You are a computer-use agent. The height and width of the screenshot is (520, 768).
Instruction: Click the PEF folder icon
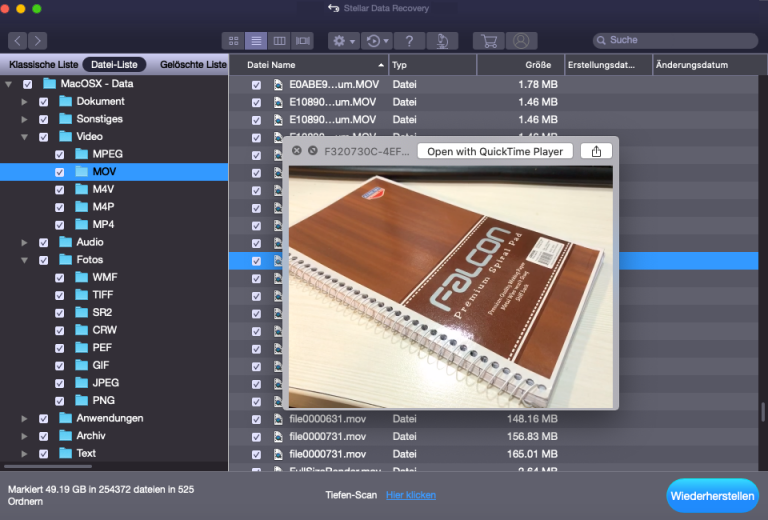[81, 347]
